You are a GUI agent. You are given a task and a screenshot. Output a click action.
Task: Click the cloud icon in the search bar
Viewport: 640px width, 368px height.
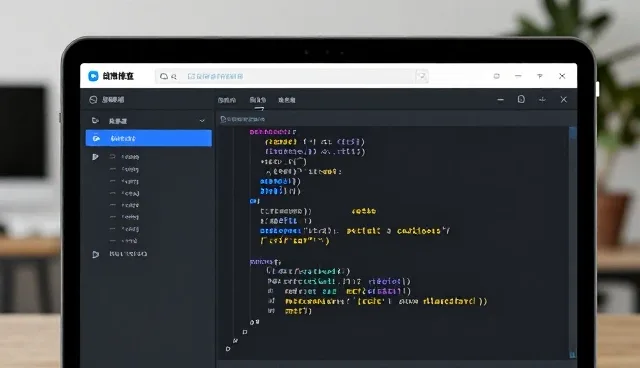tap(164, 76)
